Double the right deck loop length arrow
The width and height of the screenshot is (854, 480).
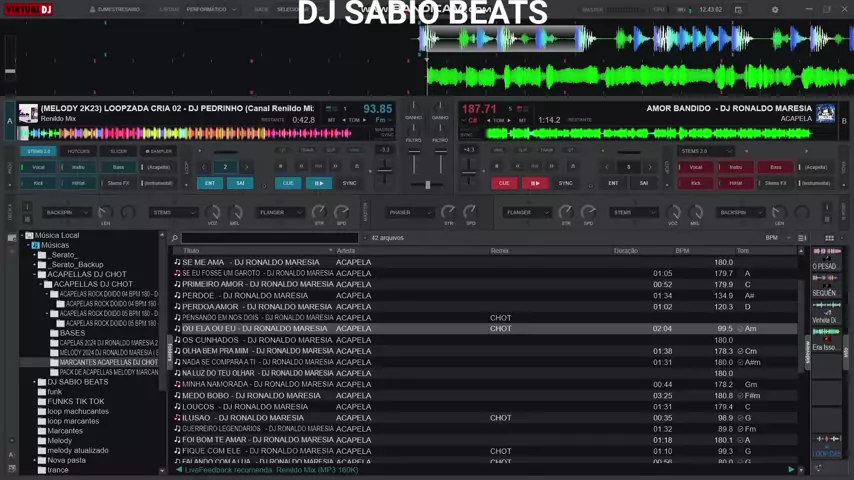(650, 167)
